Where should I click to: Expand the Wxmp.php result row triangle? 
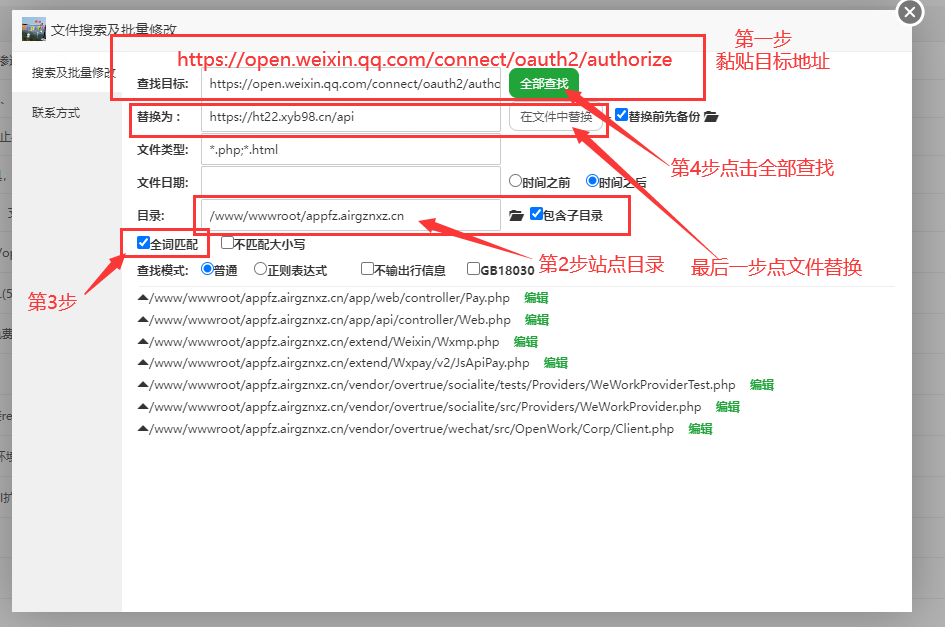[x=143, y=341]
